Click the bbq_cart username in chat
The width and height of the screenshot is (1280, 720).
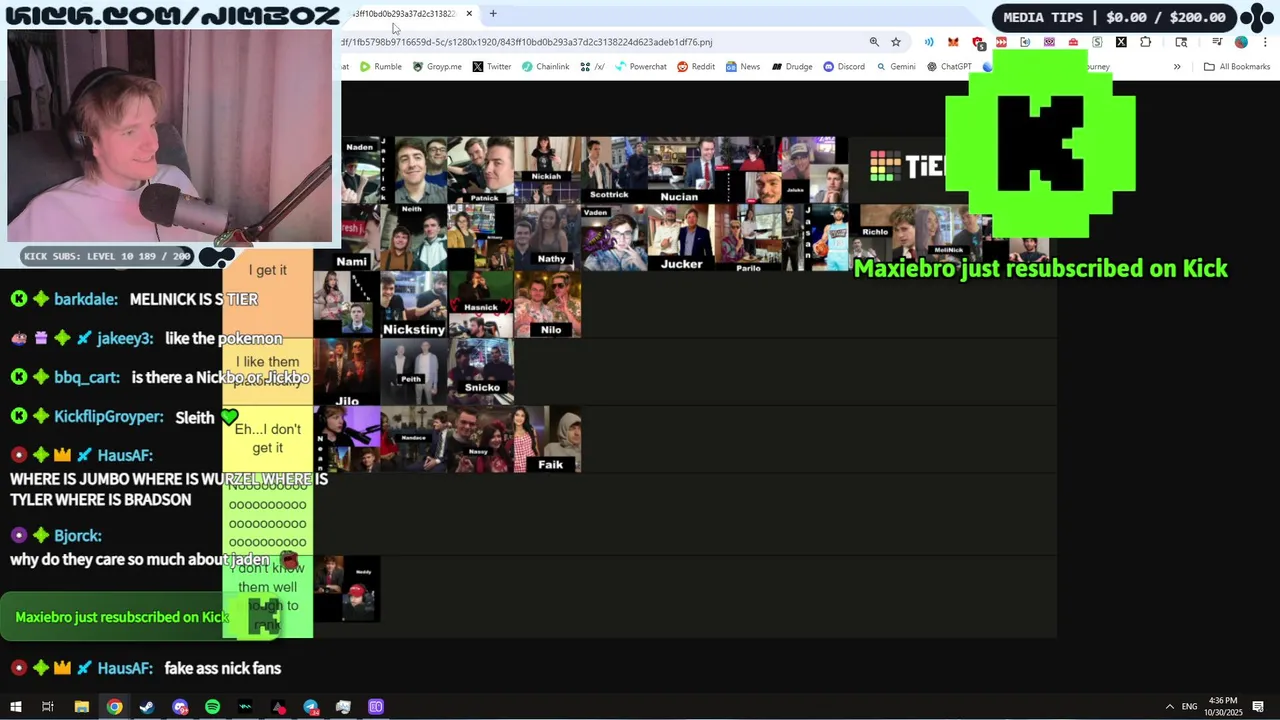pyautogui.click(x=87, y=377)
